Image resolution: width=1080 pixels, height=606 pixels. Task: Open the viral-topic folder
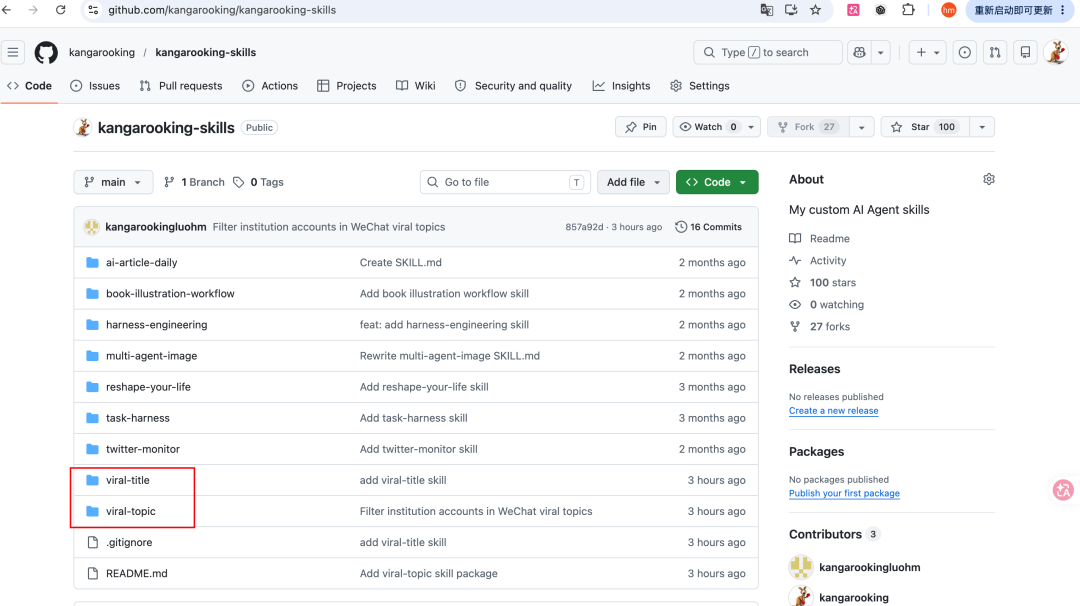pyautogui.click(x=131, y=511)
